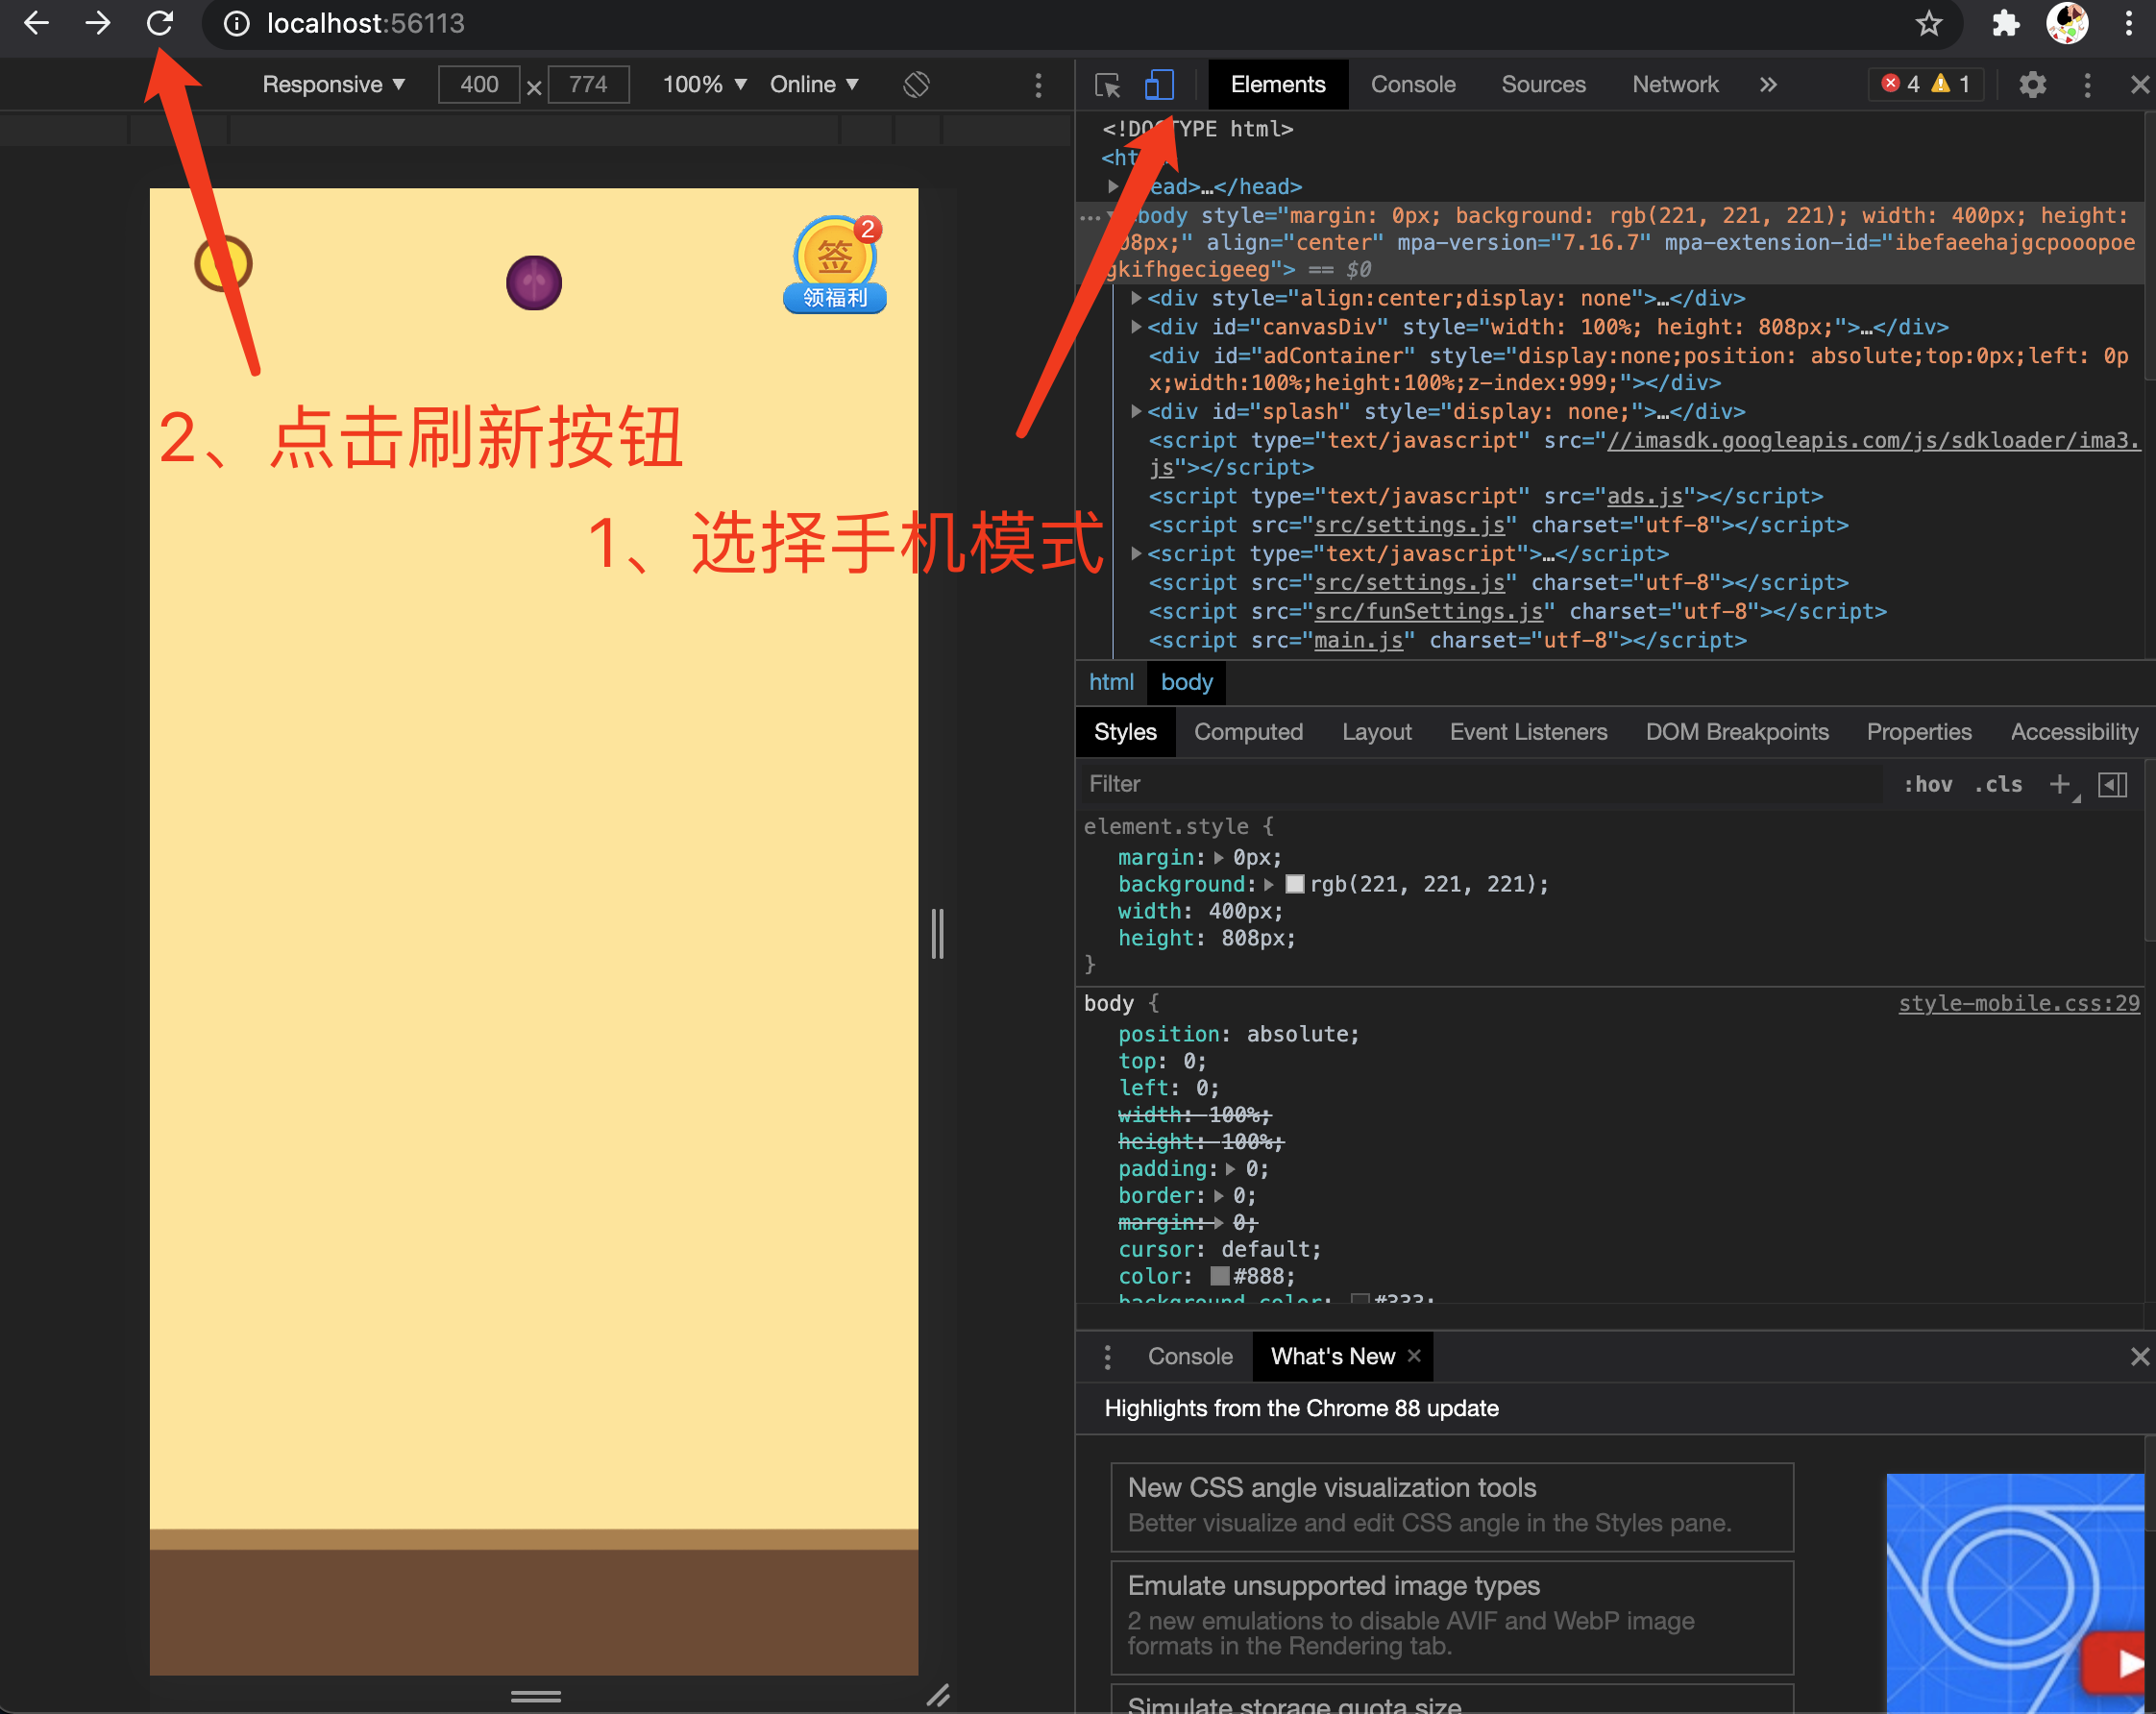Open the Responsive device dropdown

tap(333, 85)
